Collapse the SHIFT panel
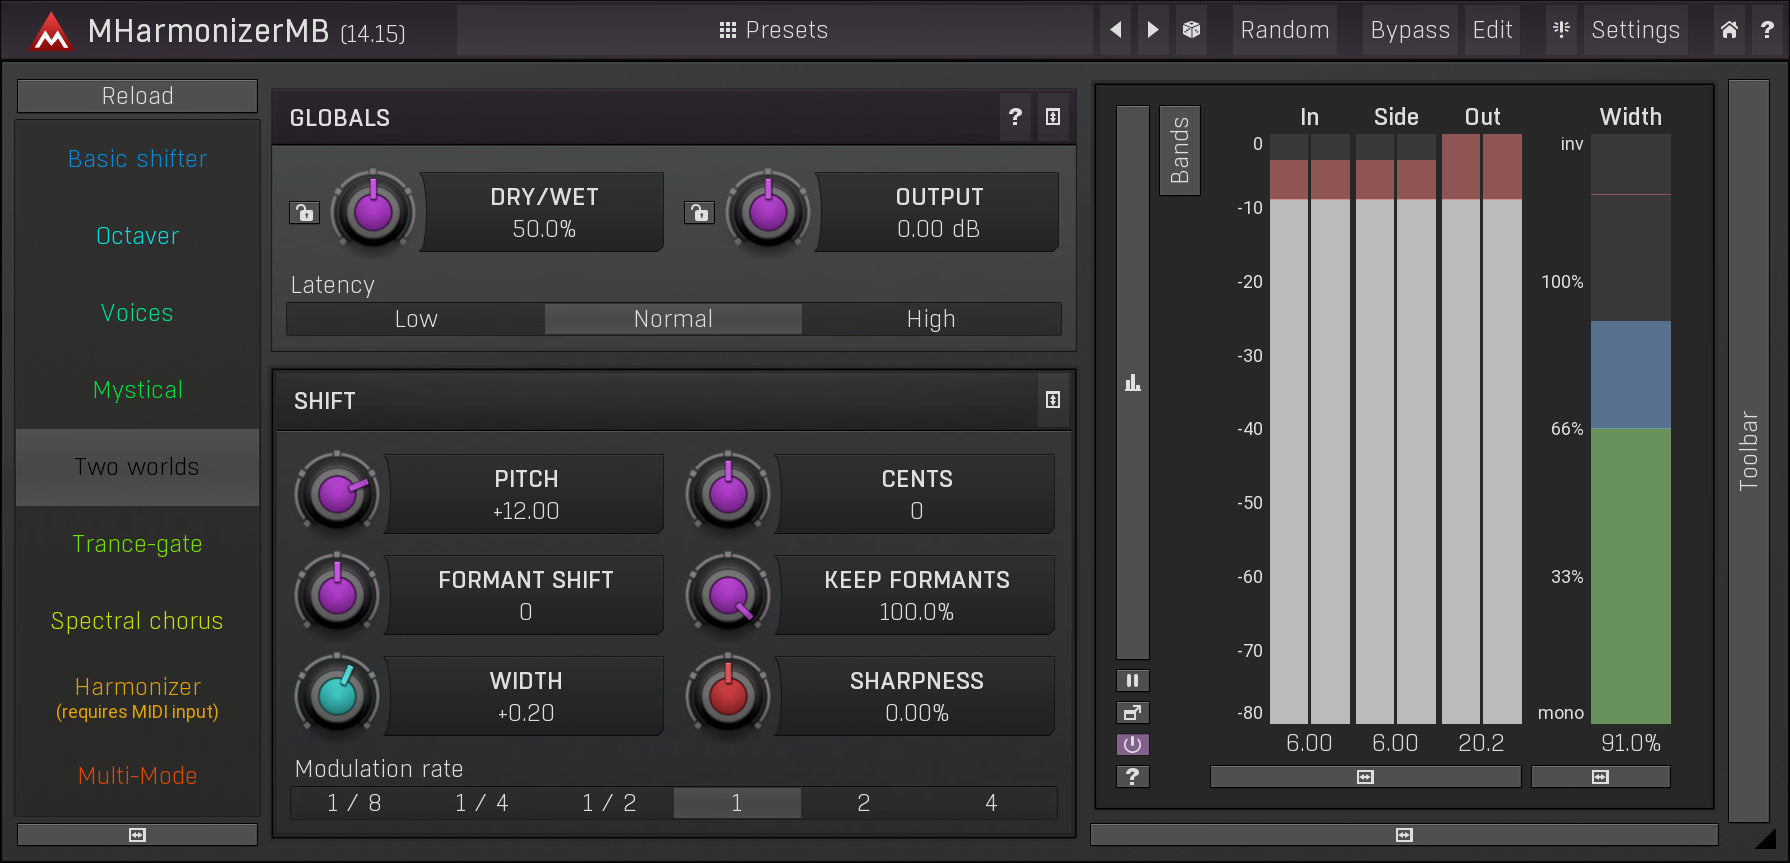This screenshot has height=863, width=1790. click(x=1053, y=400)
